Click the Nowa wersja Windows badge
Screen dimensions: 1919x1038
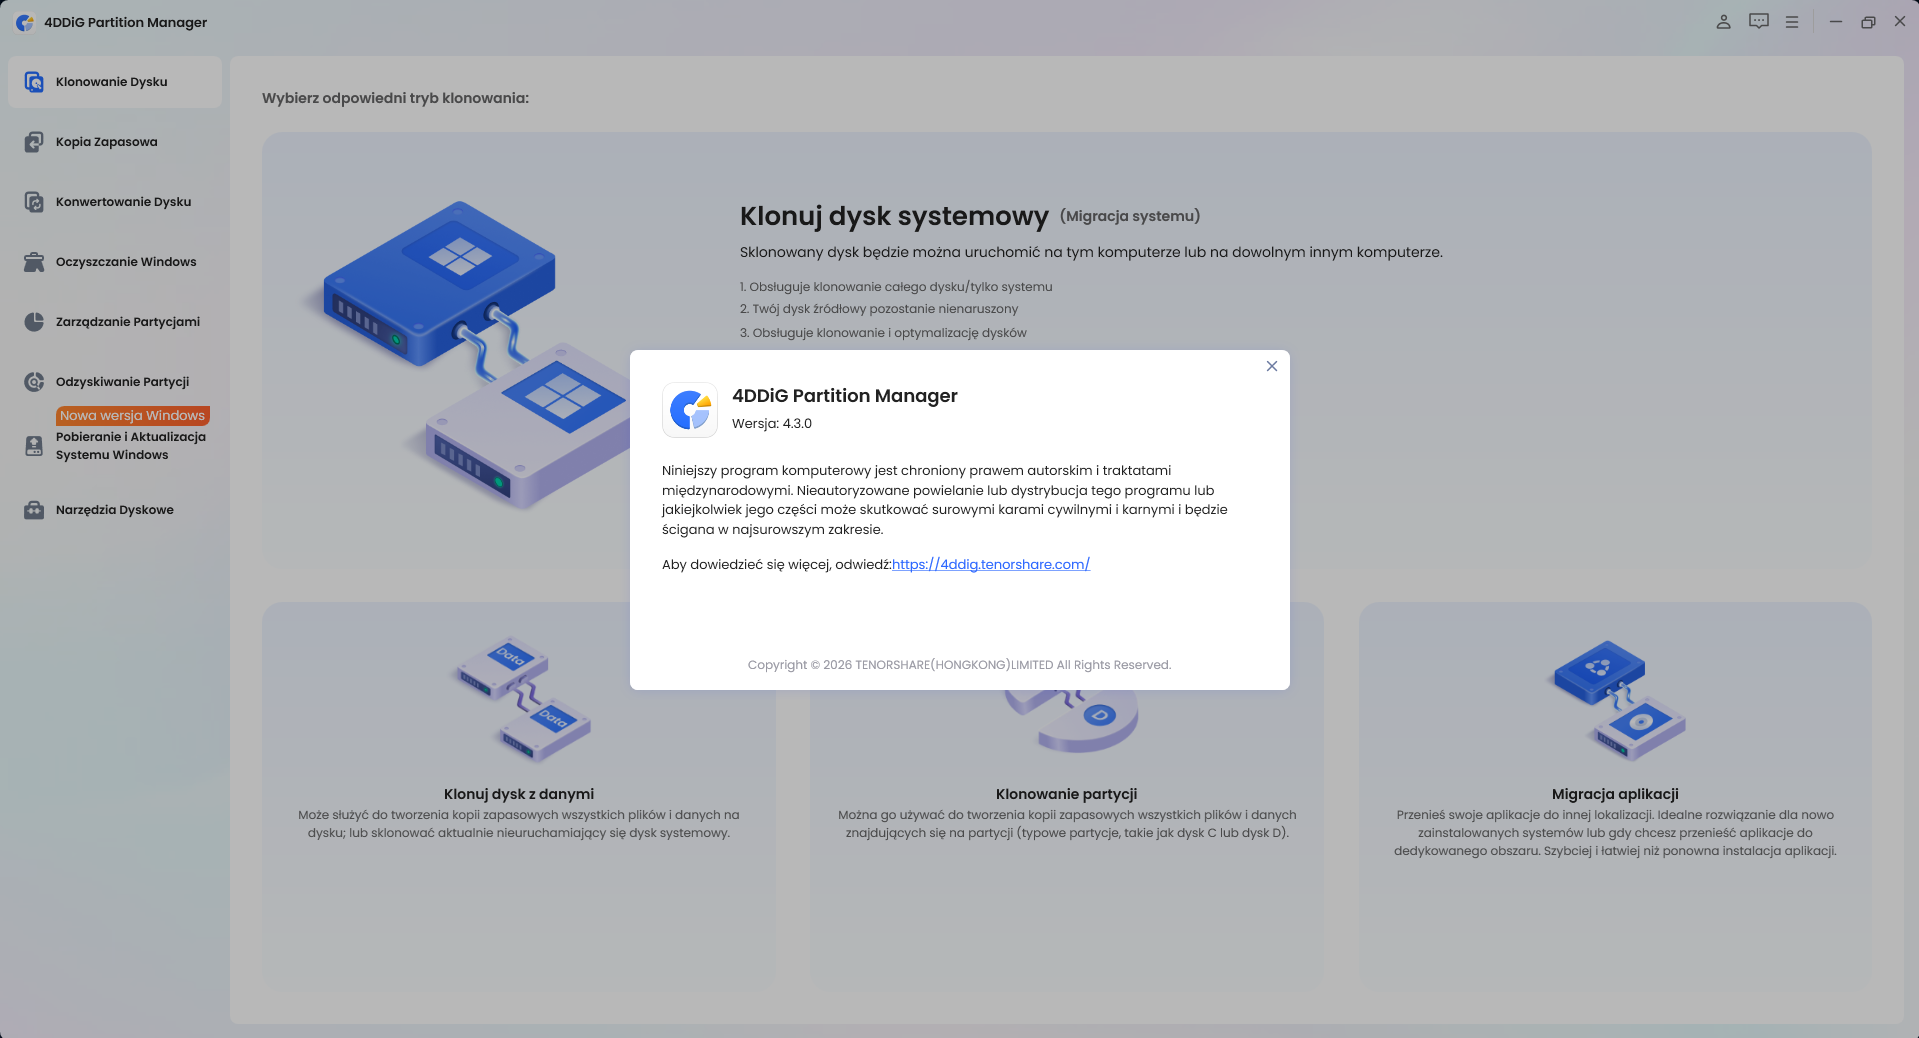133,415
